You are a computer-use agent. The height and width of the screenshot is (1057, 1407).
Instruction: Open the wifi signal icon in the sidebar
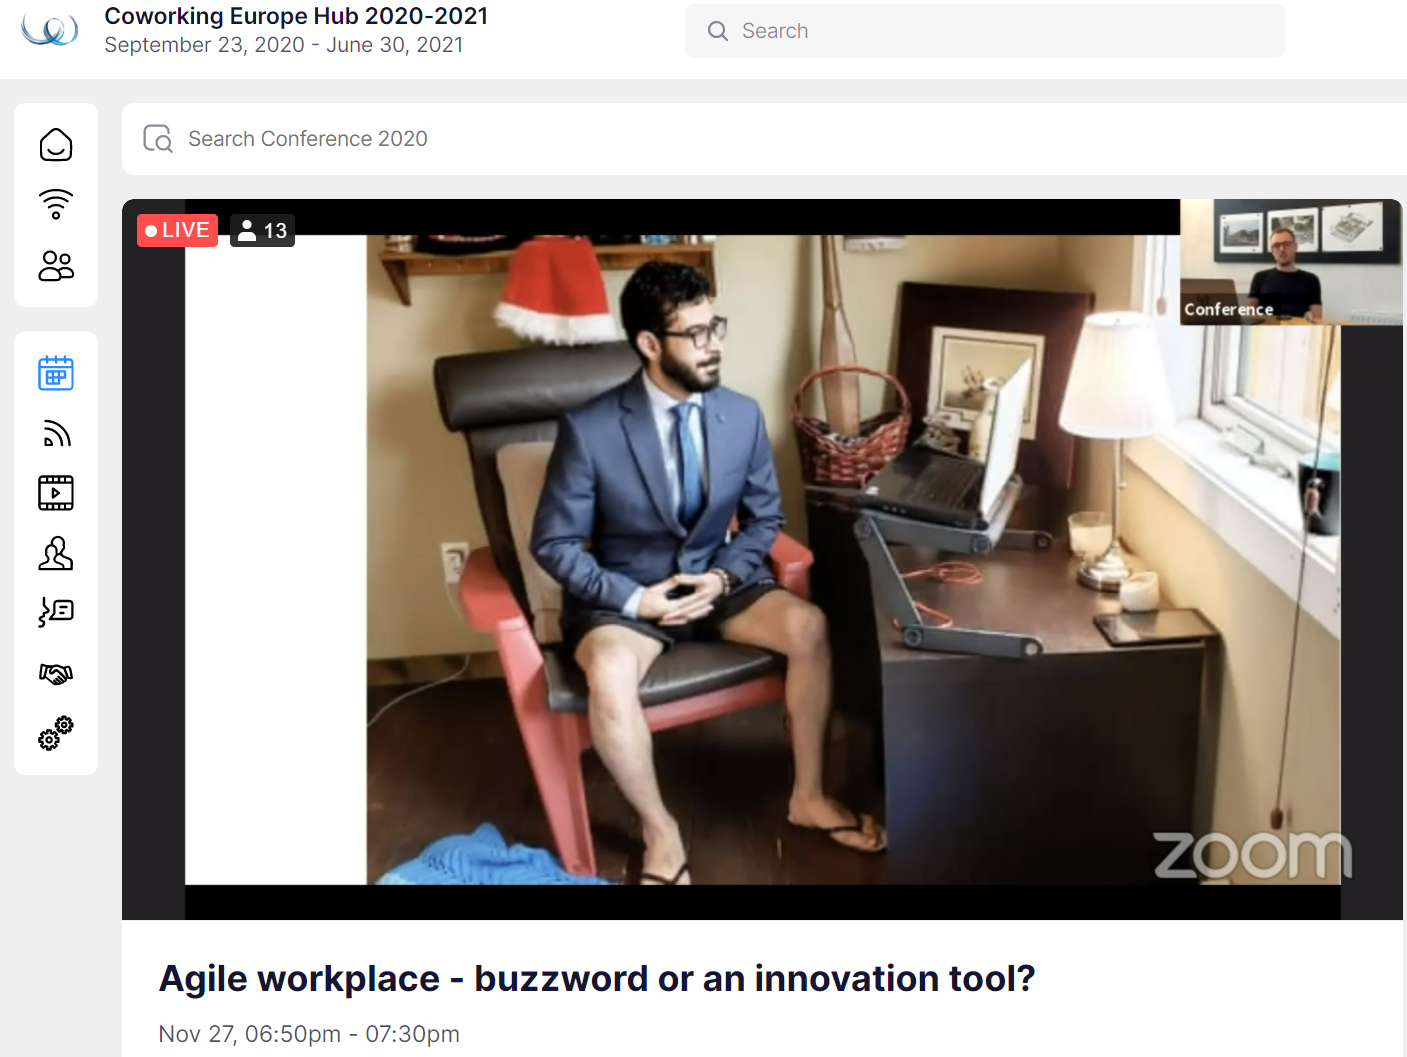tap(56, 204)
